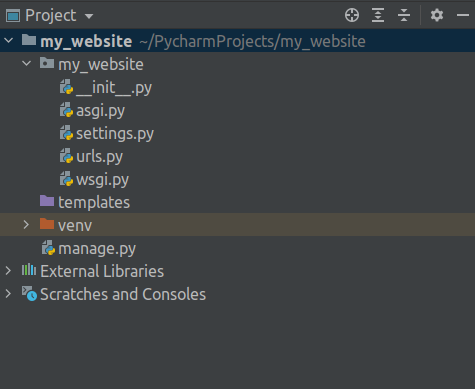Image resolution: width=475 pixels, height=389 pixels.
Task: Select the __init__.py file
Action: tap(114, 88)
